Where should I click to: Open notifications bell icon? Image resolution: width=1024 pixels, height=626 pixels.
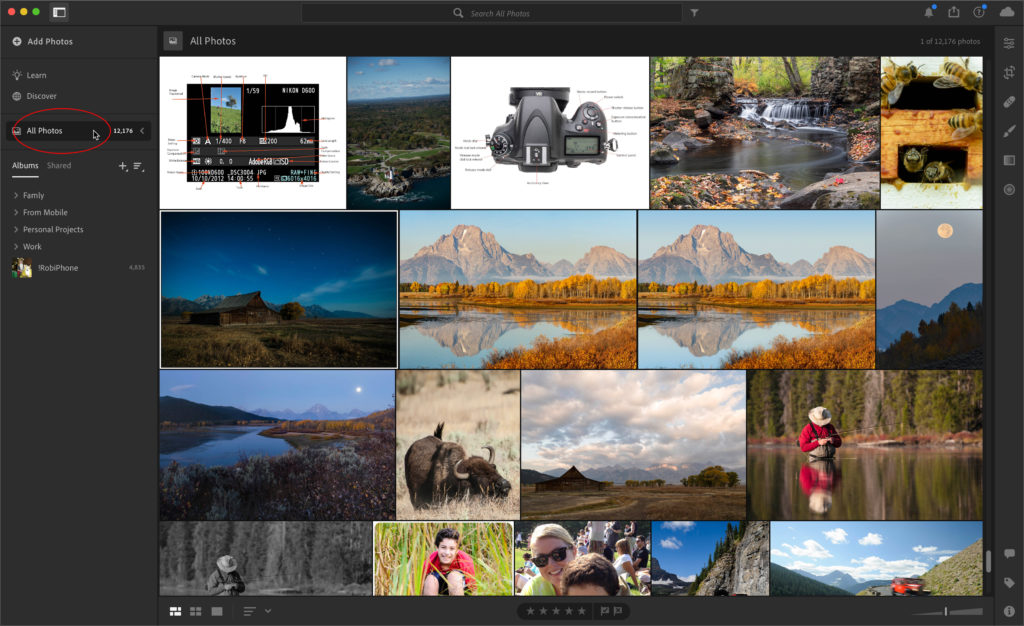click(929, 13)
